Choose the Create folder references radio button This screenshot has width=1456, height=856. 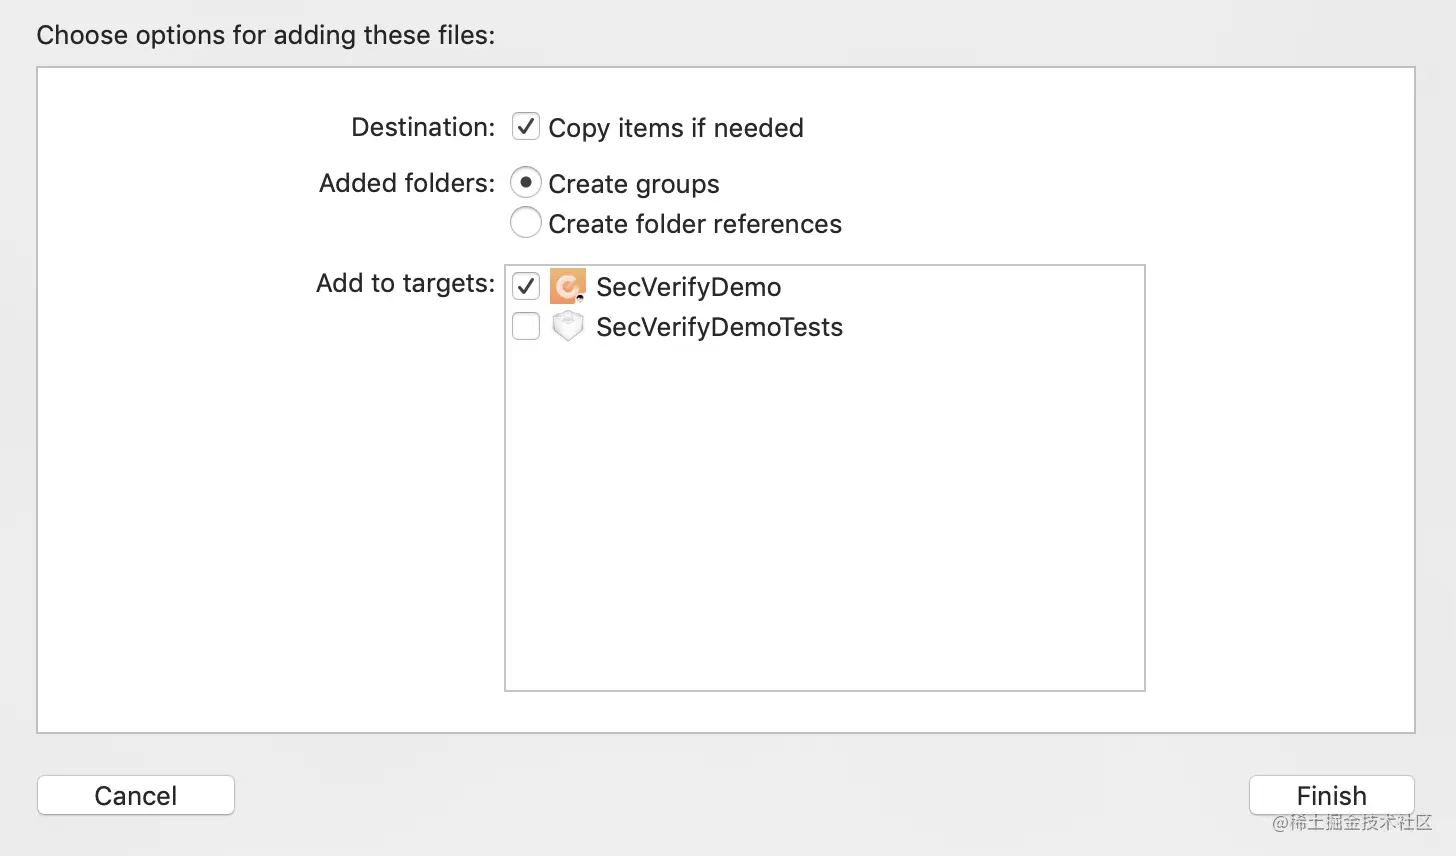point(526,223)
